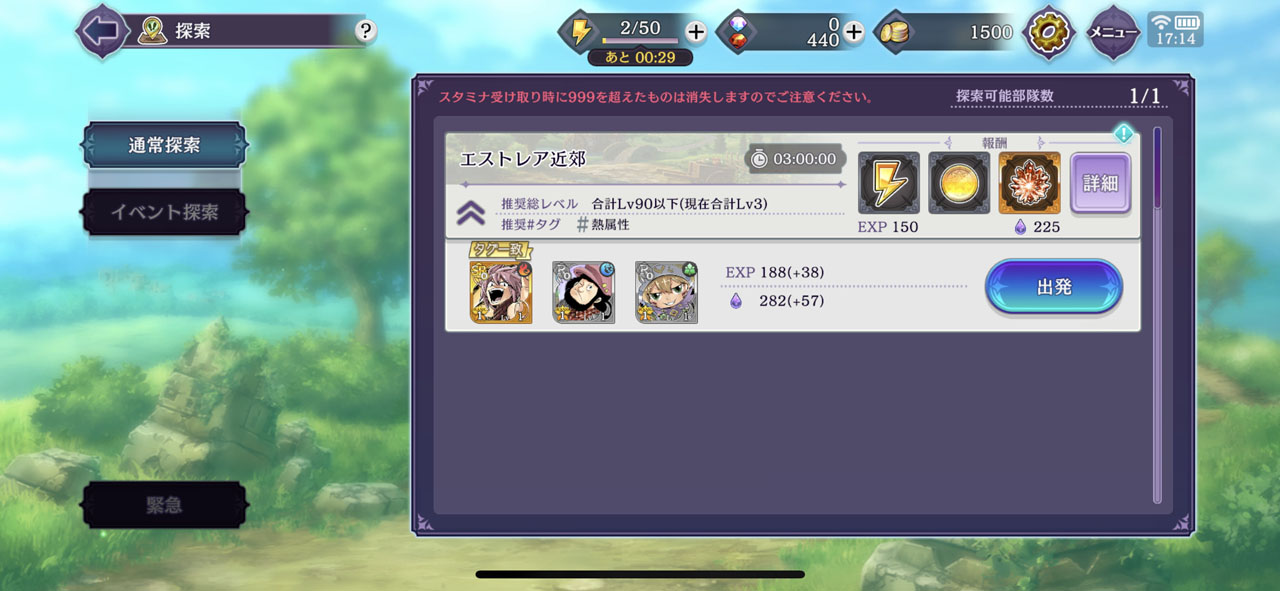Add stamina with the plus icon
The height and width of the screenshot is (591, 1280).
point(696,32)
